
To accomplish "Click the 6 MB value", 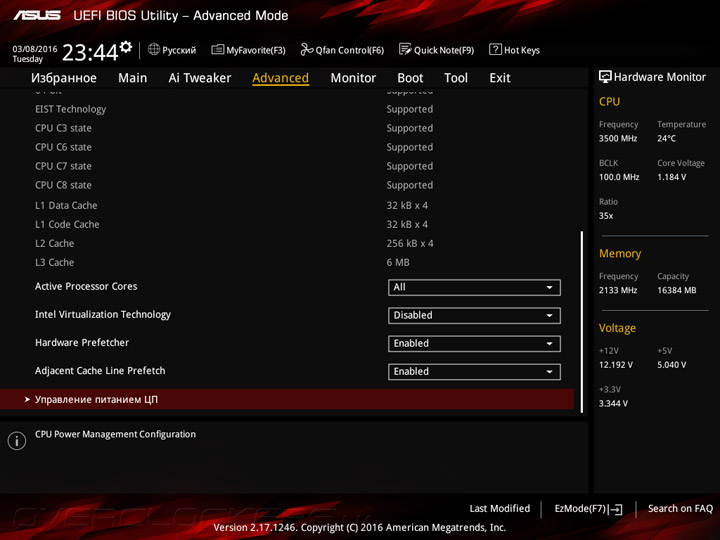I will (x=398, y=262).
